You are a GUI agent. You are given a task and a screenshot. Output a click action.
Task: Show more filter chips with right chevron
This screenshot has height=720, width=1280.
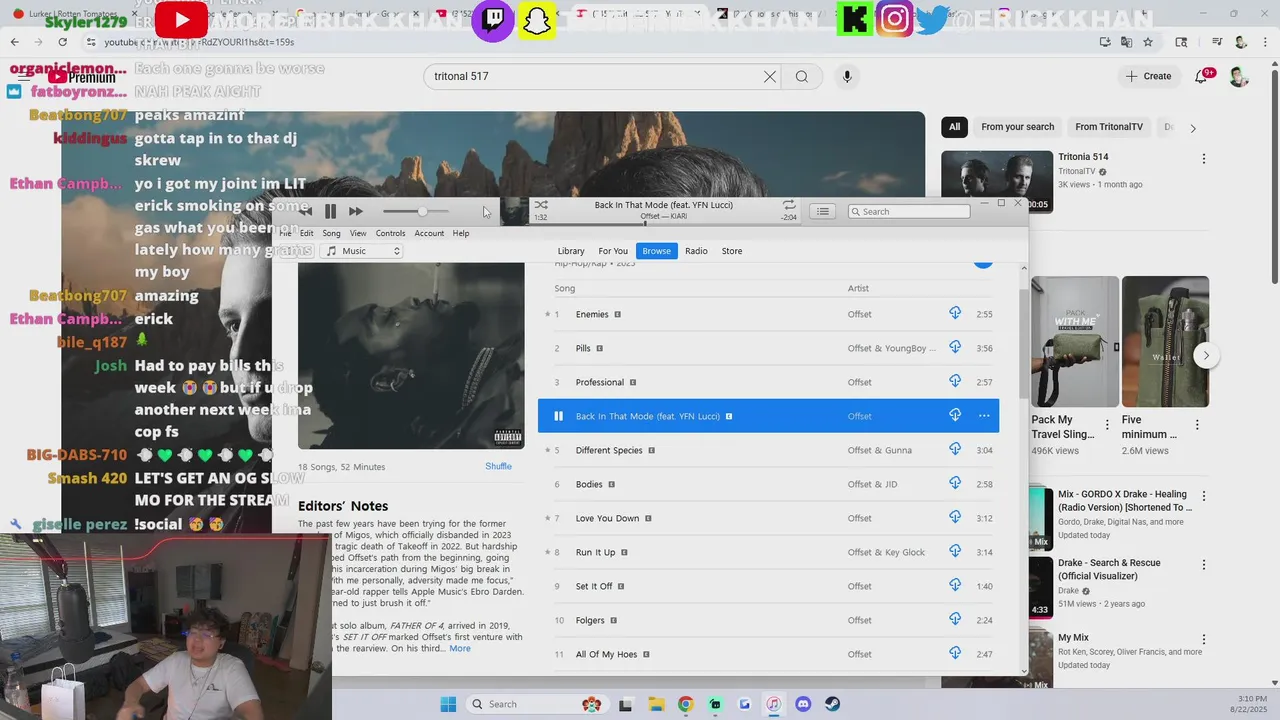coord(1192,128)
